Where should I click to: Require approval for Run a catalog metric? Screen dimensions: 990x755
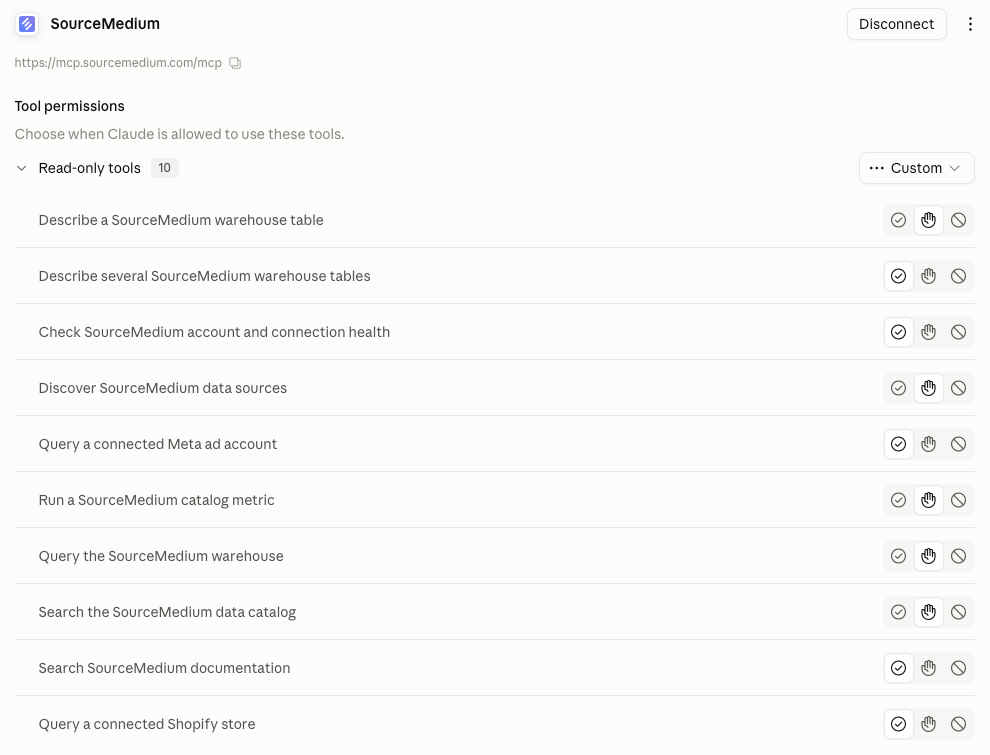tap(928, 501)
